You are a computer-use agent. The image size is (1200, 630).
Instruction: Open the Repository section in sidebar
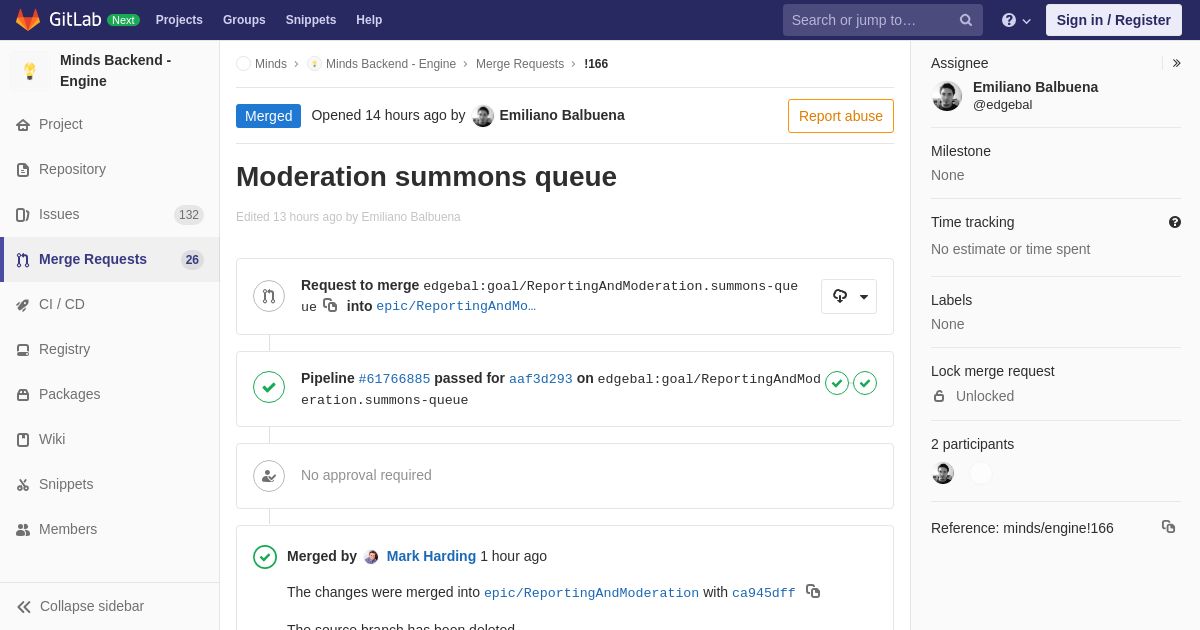coord(110,169)
